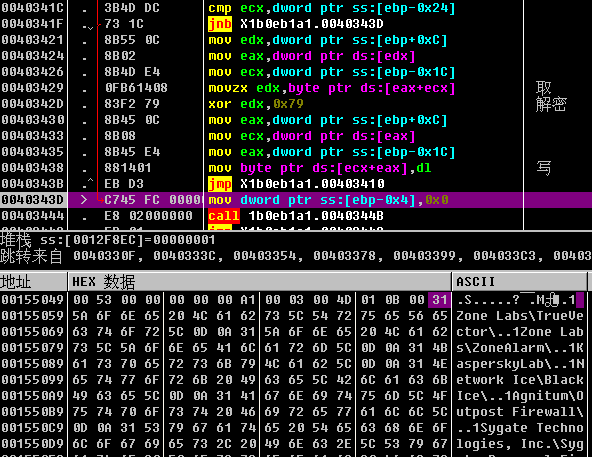Select address 00403426 in disassembly
The image size is (592, 457).
coord(33,72)
